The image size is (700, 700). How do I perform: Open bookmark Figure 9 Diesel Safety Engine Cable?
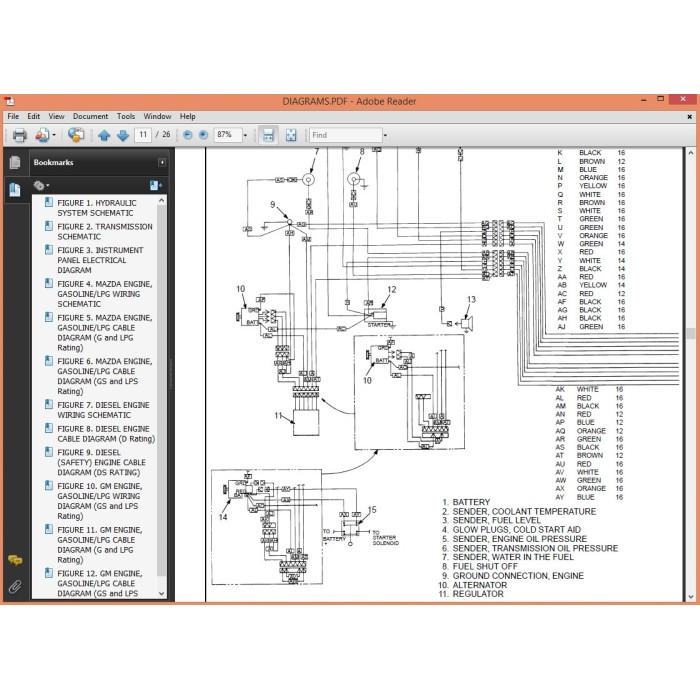pyautogui.click(x=101, y=462)
